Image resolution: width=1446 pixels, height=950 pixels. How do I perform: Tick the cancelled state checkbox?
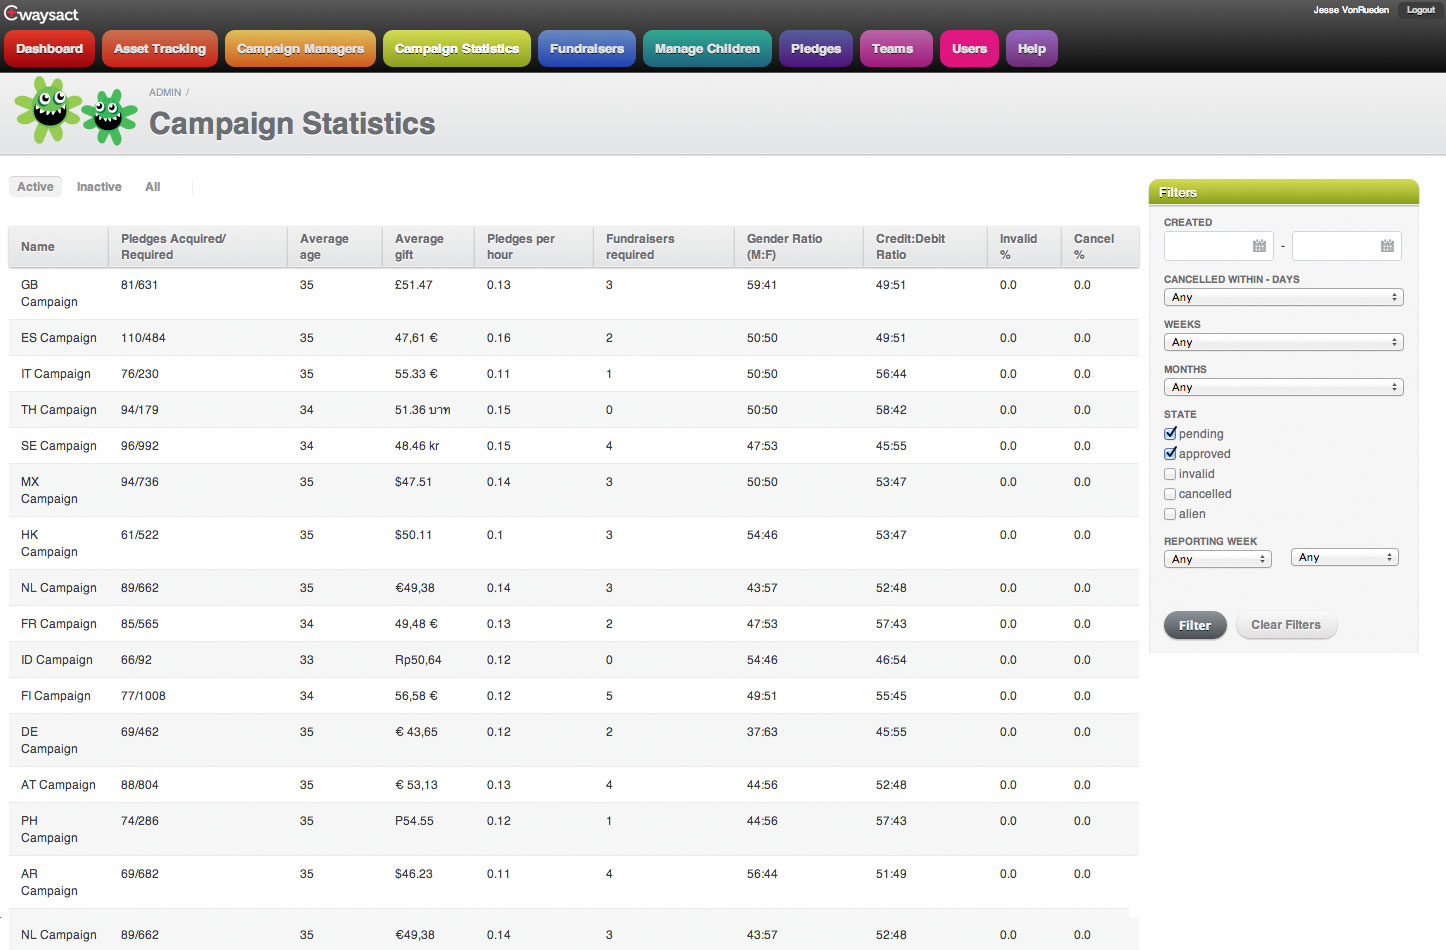coord(1170,494)
